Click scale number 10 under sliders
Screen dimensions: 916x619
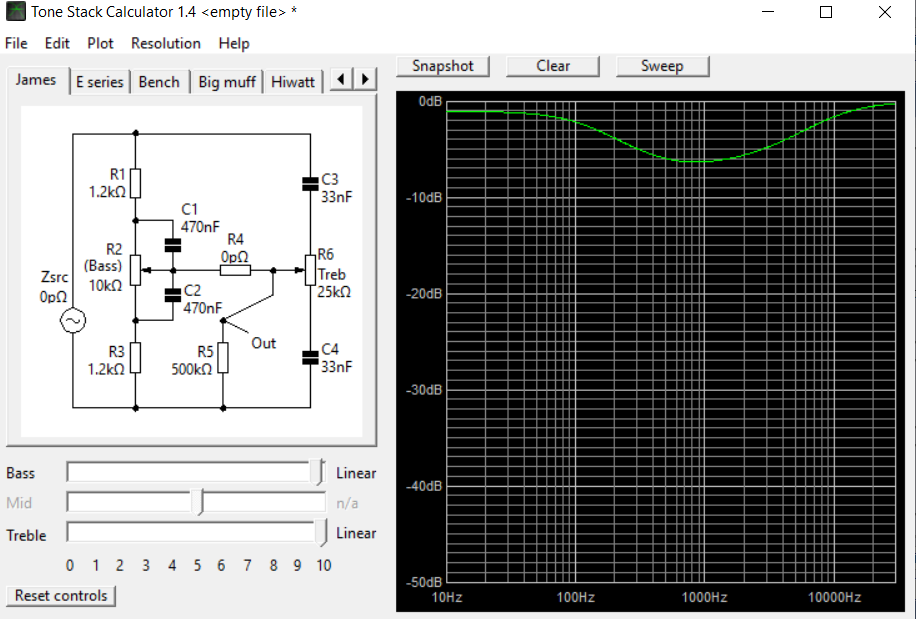pos(324,565)
